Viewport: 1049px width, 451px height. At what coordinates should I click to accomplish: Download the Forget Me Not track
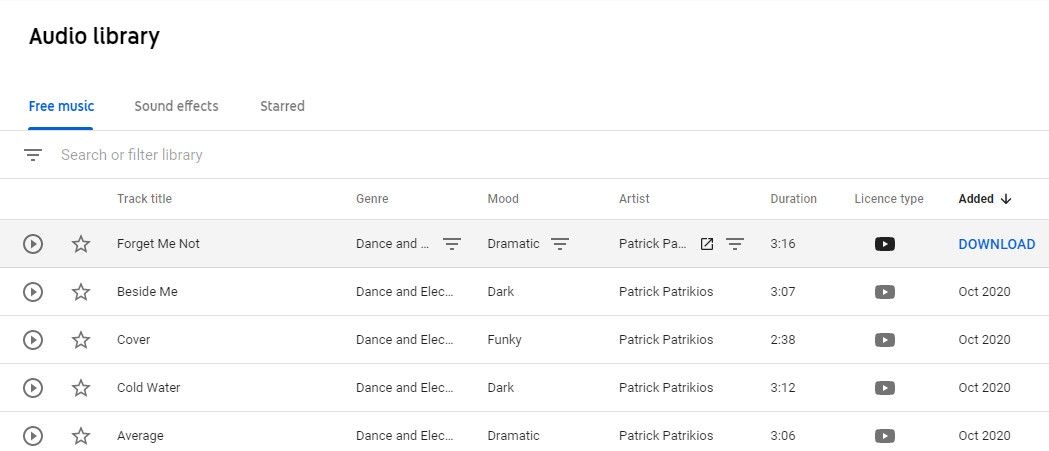[x=996, y=244]
